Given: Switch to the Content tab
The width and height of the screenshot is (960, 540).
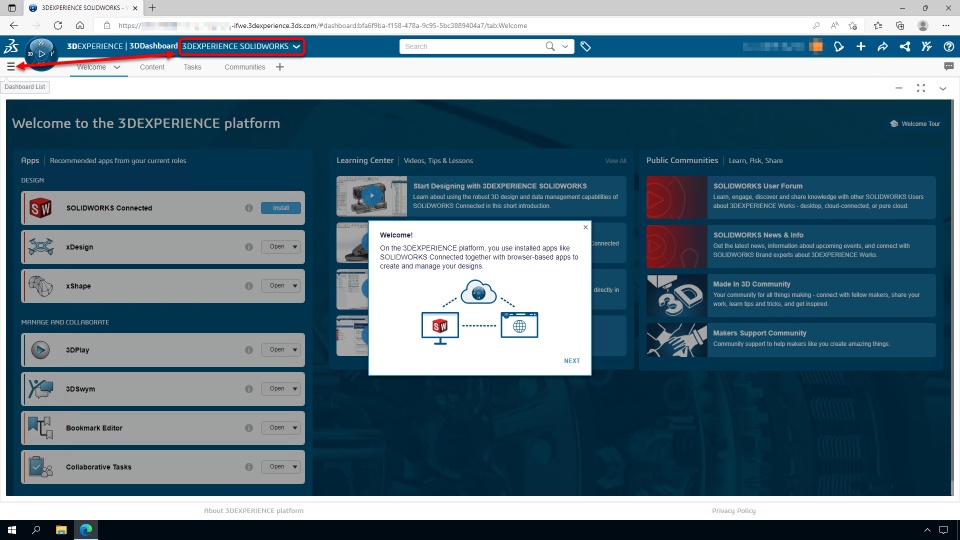Looking at the screenshot, I should point(152,67).
